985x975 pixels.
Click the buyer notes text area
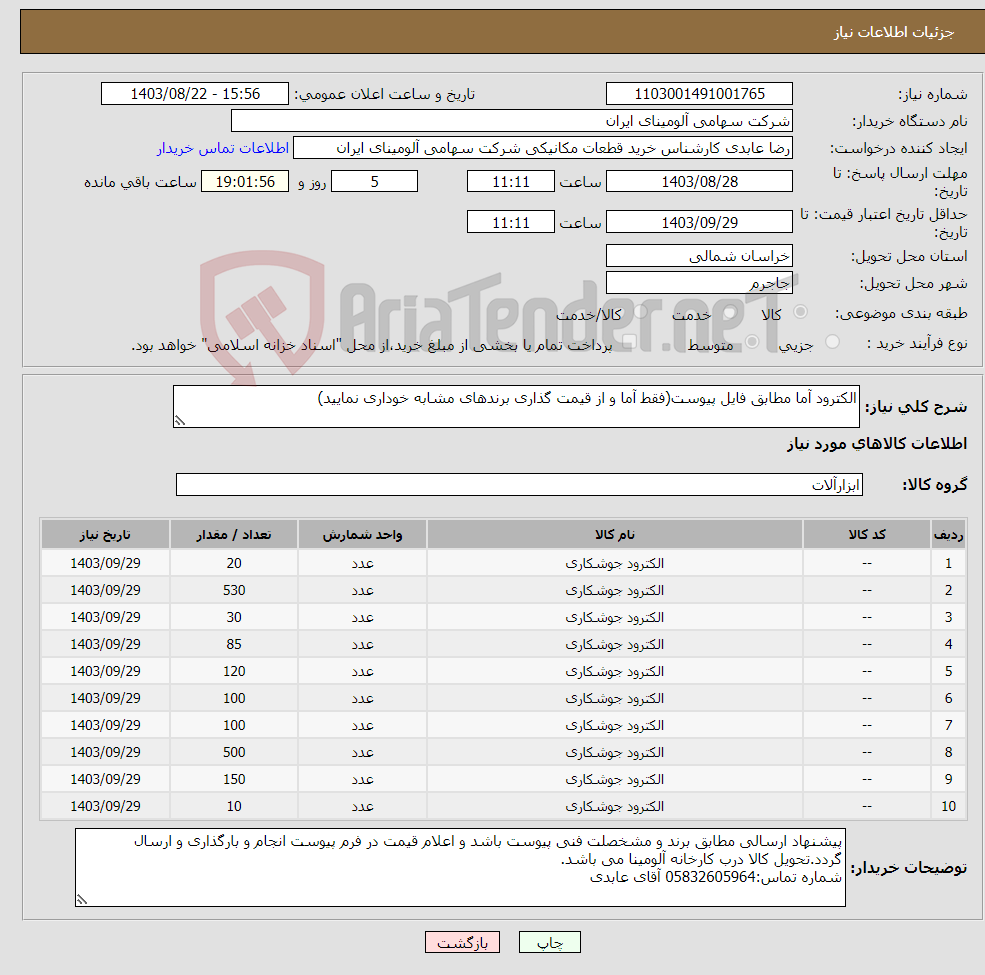click(460, 867)
